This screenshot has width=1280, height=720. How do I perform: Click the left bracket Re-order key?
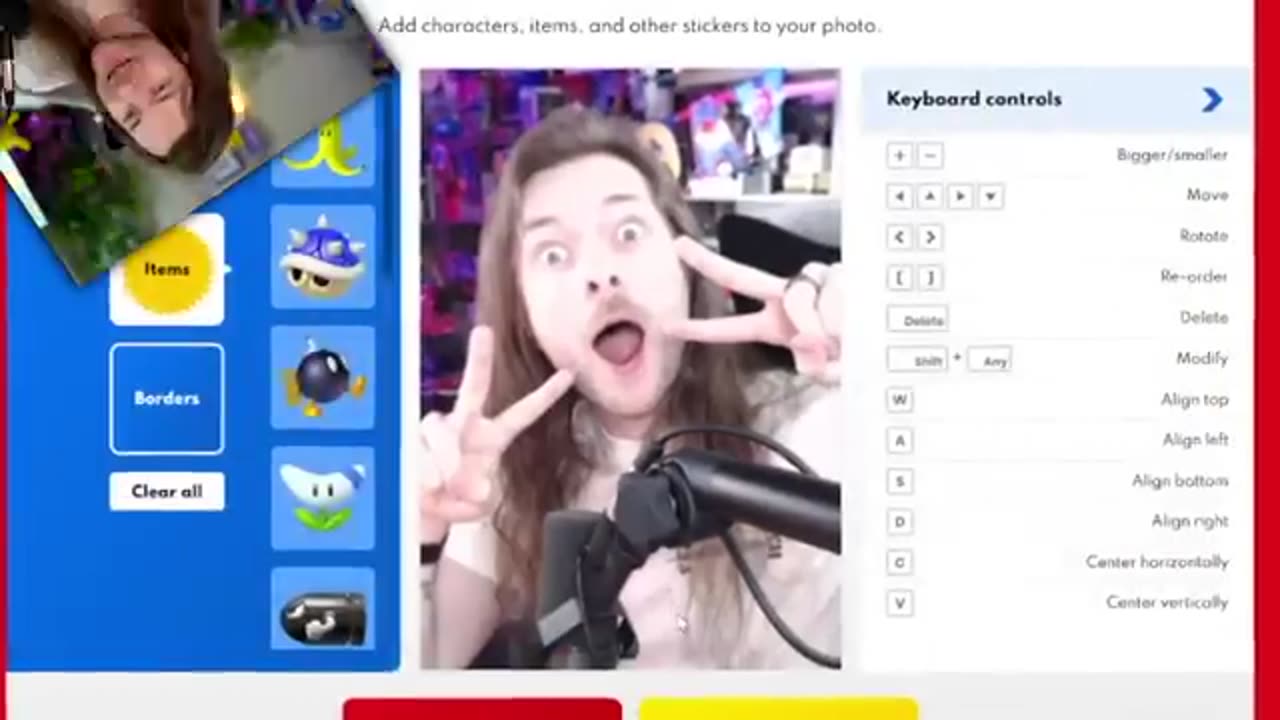[x=899, y=277]
